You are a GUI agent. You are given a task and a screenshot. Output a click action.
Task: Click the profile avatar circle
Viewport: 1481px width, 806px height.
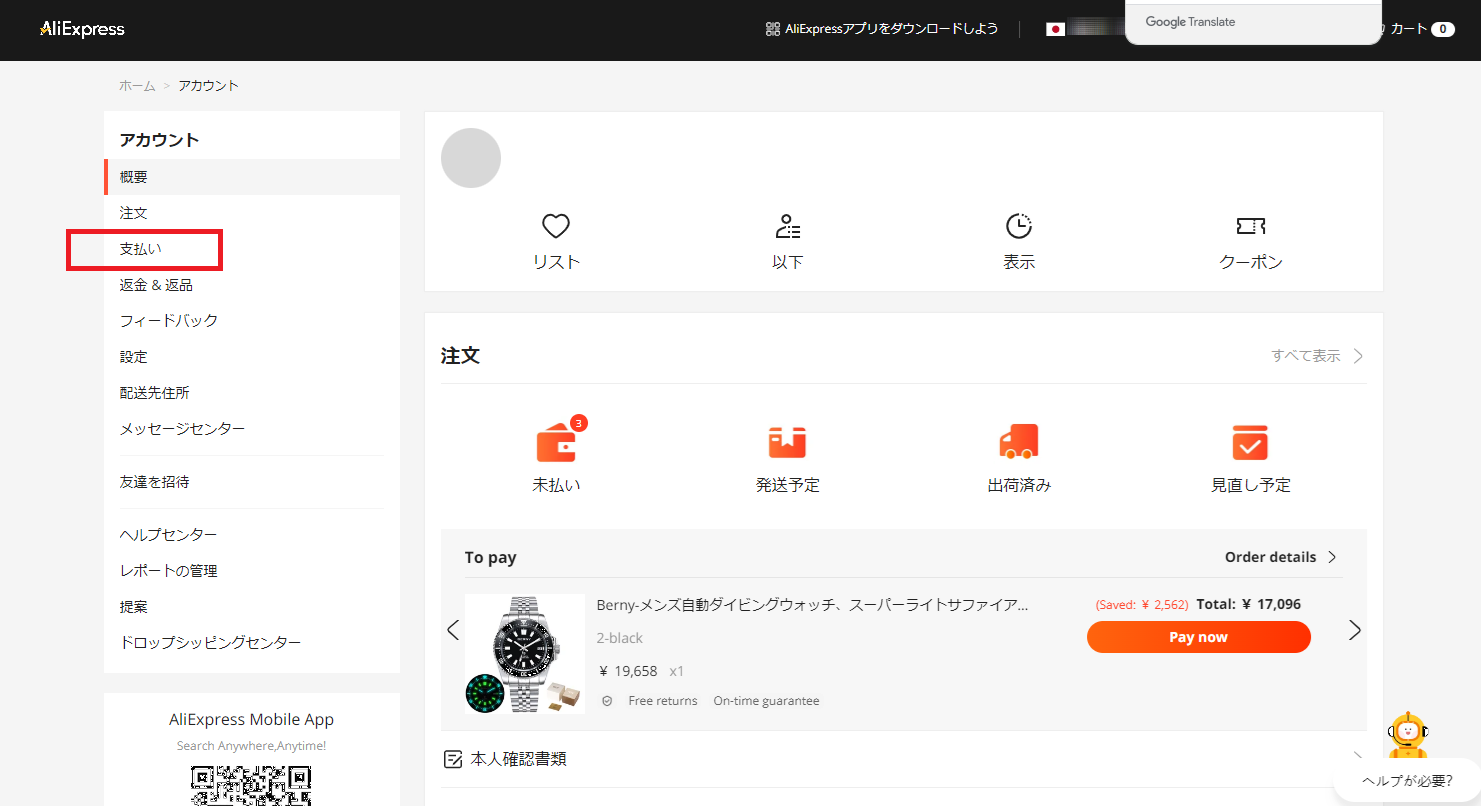point(470,157)
